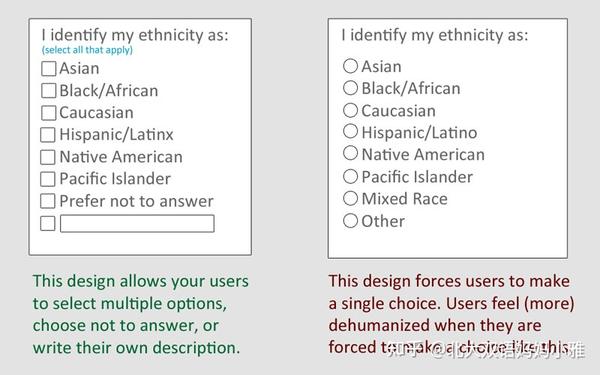Viewport: 600px width, 375px height.
Task: Check the Hispanic/Latinx checkbox
Action: 48,135
